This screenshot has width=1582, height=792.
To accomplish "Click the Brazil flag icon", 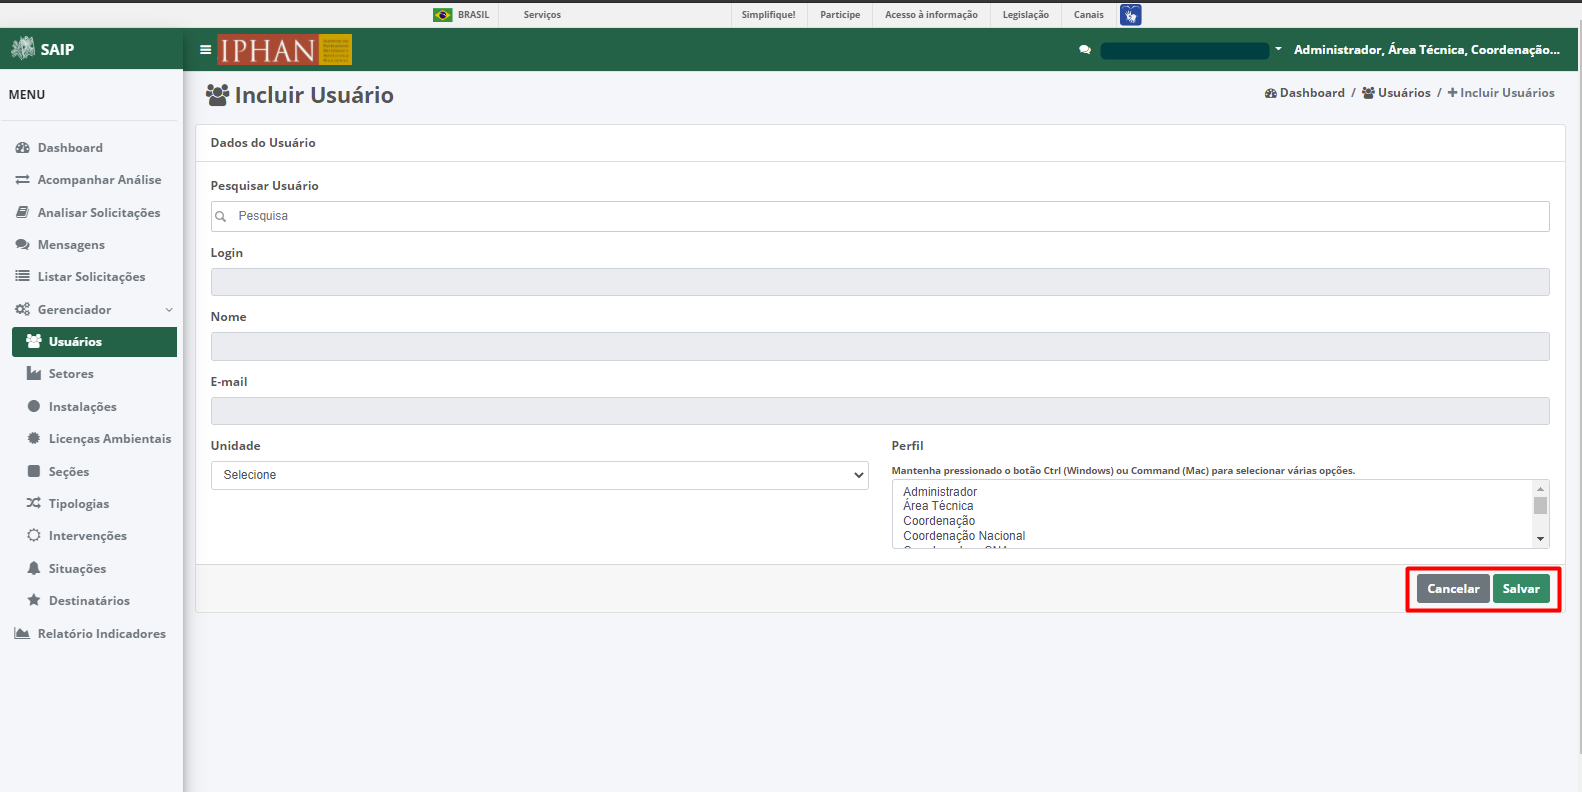I will click(443, 15).
